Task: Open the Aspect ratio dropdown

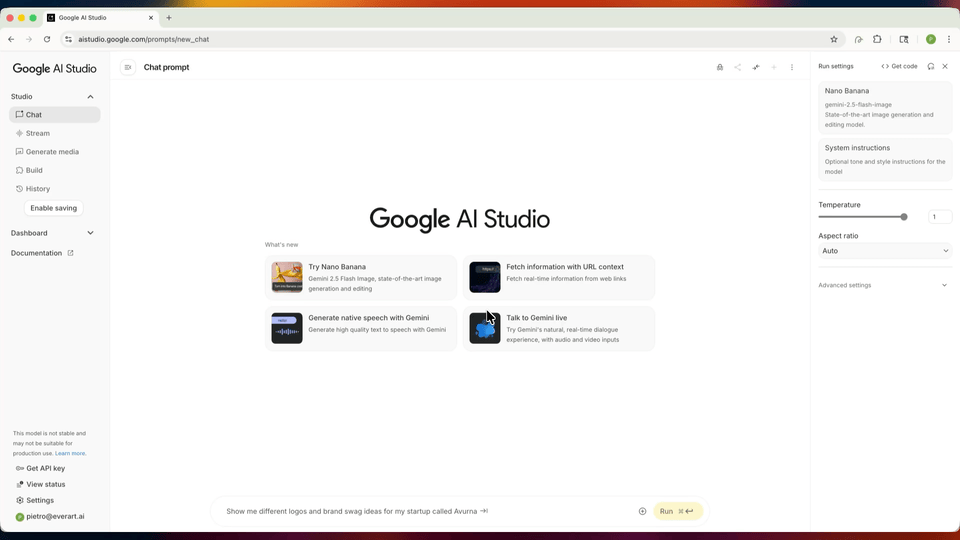Action: point(885,251)
